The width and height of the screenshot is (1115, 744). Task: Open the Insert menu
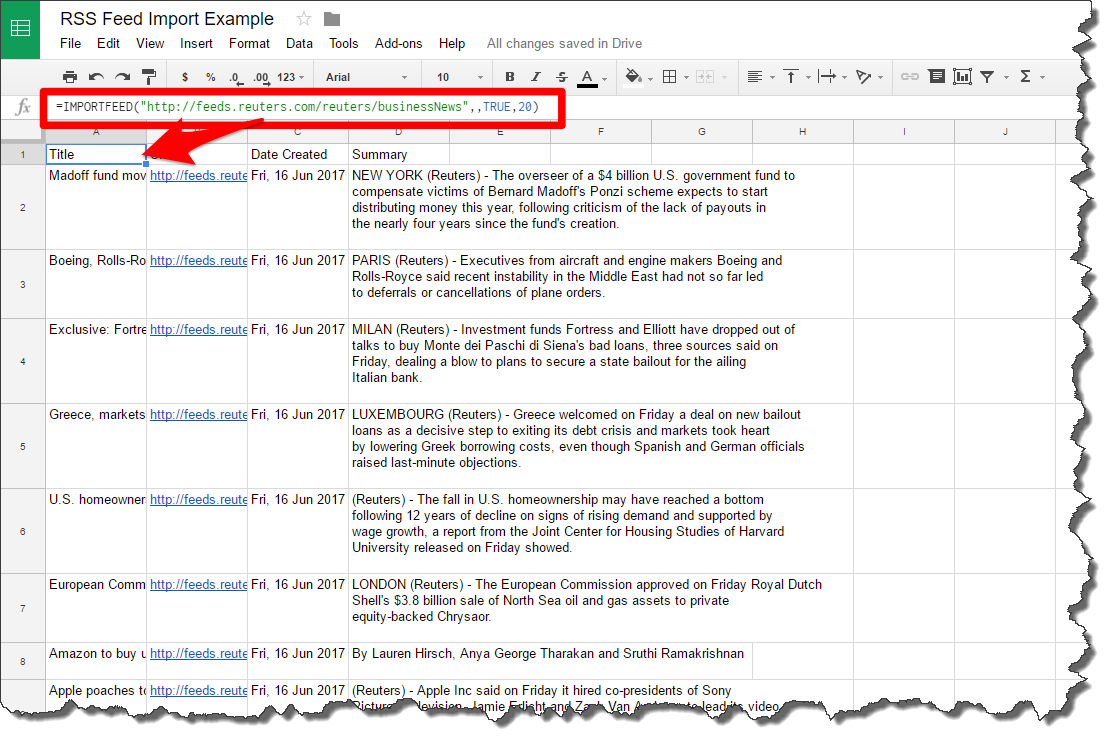coord(196,43)
